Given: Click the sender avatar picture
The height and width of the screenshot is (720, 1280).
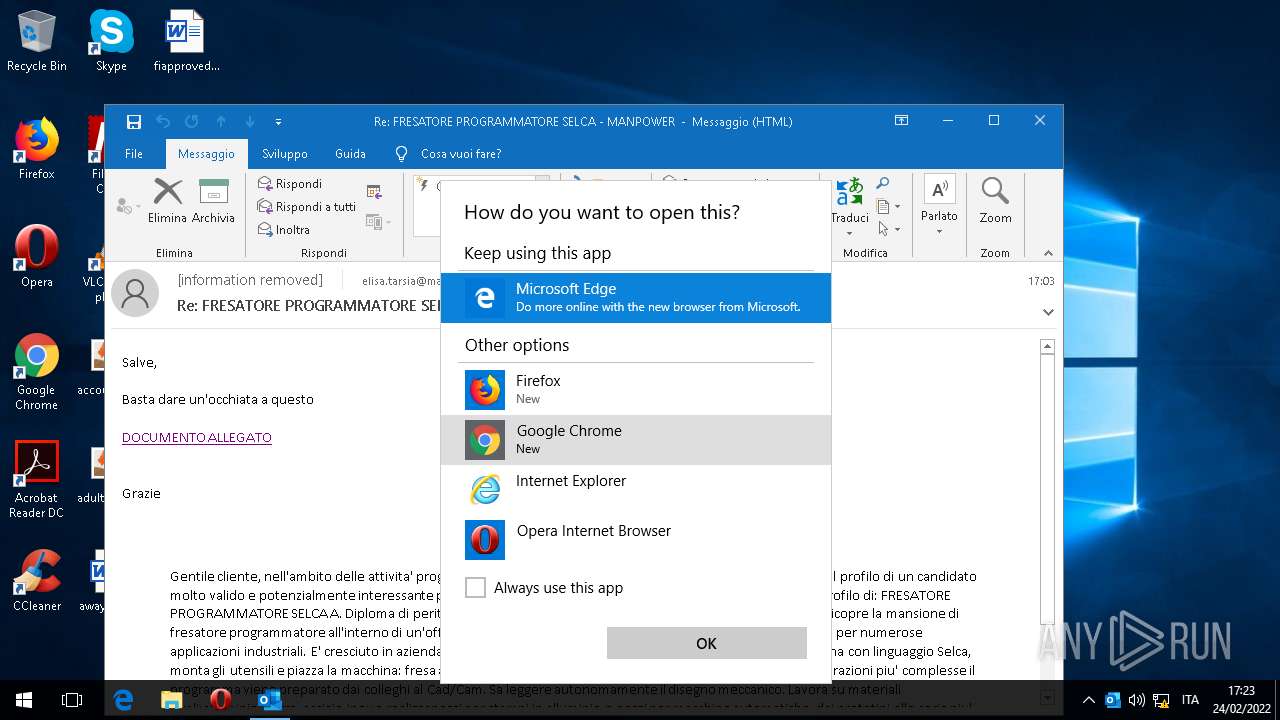Looking at the screenshot, I should click(x=135, y=293).
